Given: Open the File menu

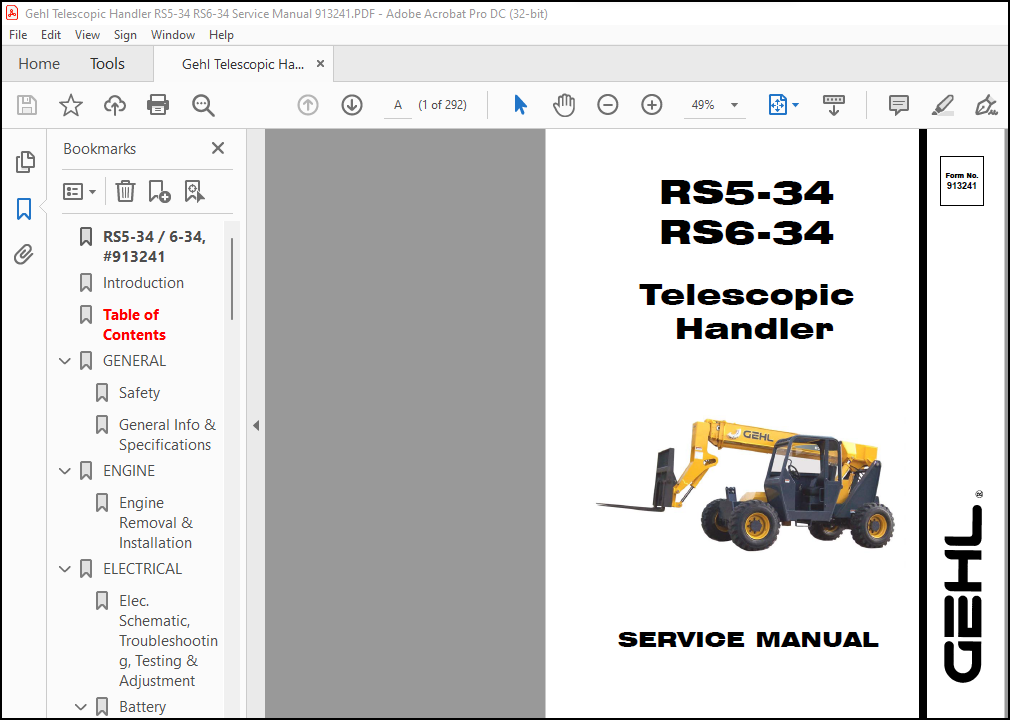Looking at the screenshot, I should click(18, 35).
